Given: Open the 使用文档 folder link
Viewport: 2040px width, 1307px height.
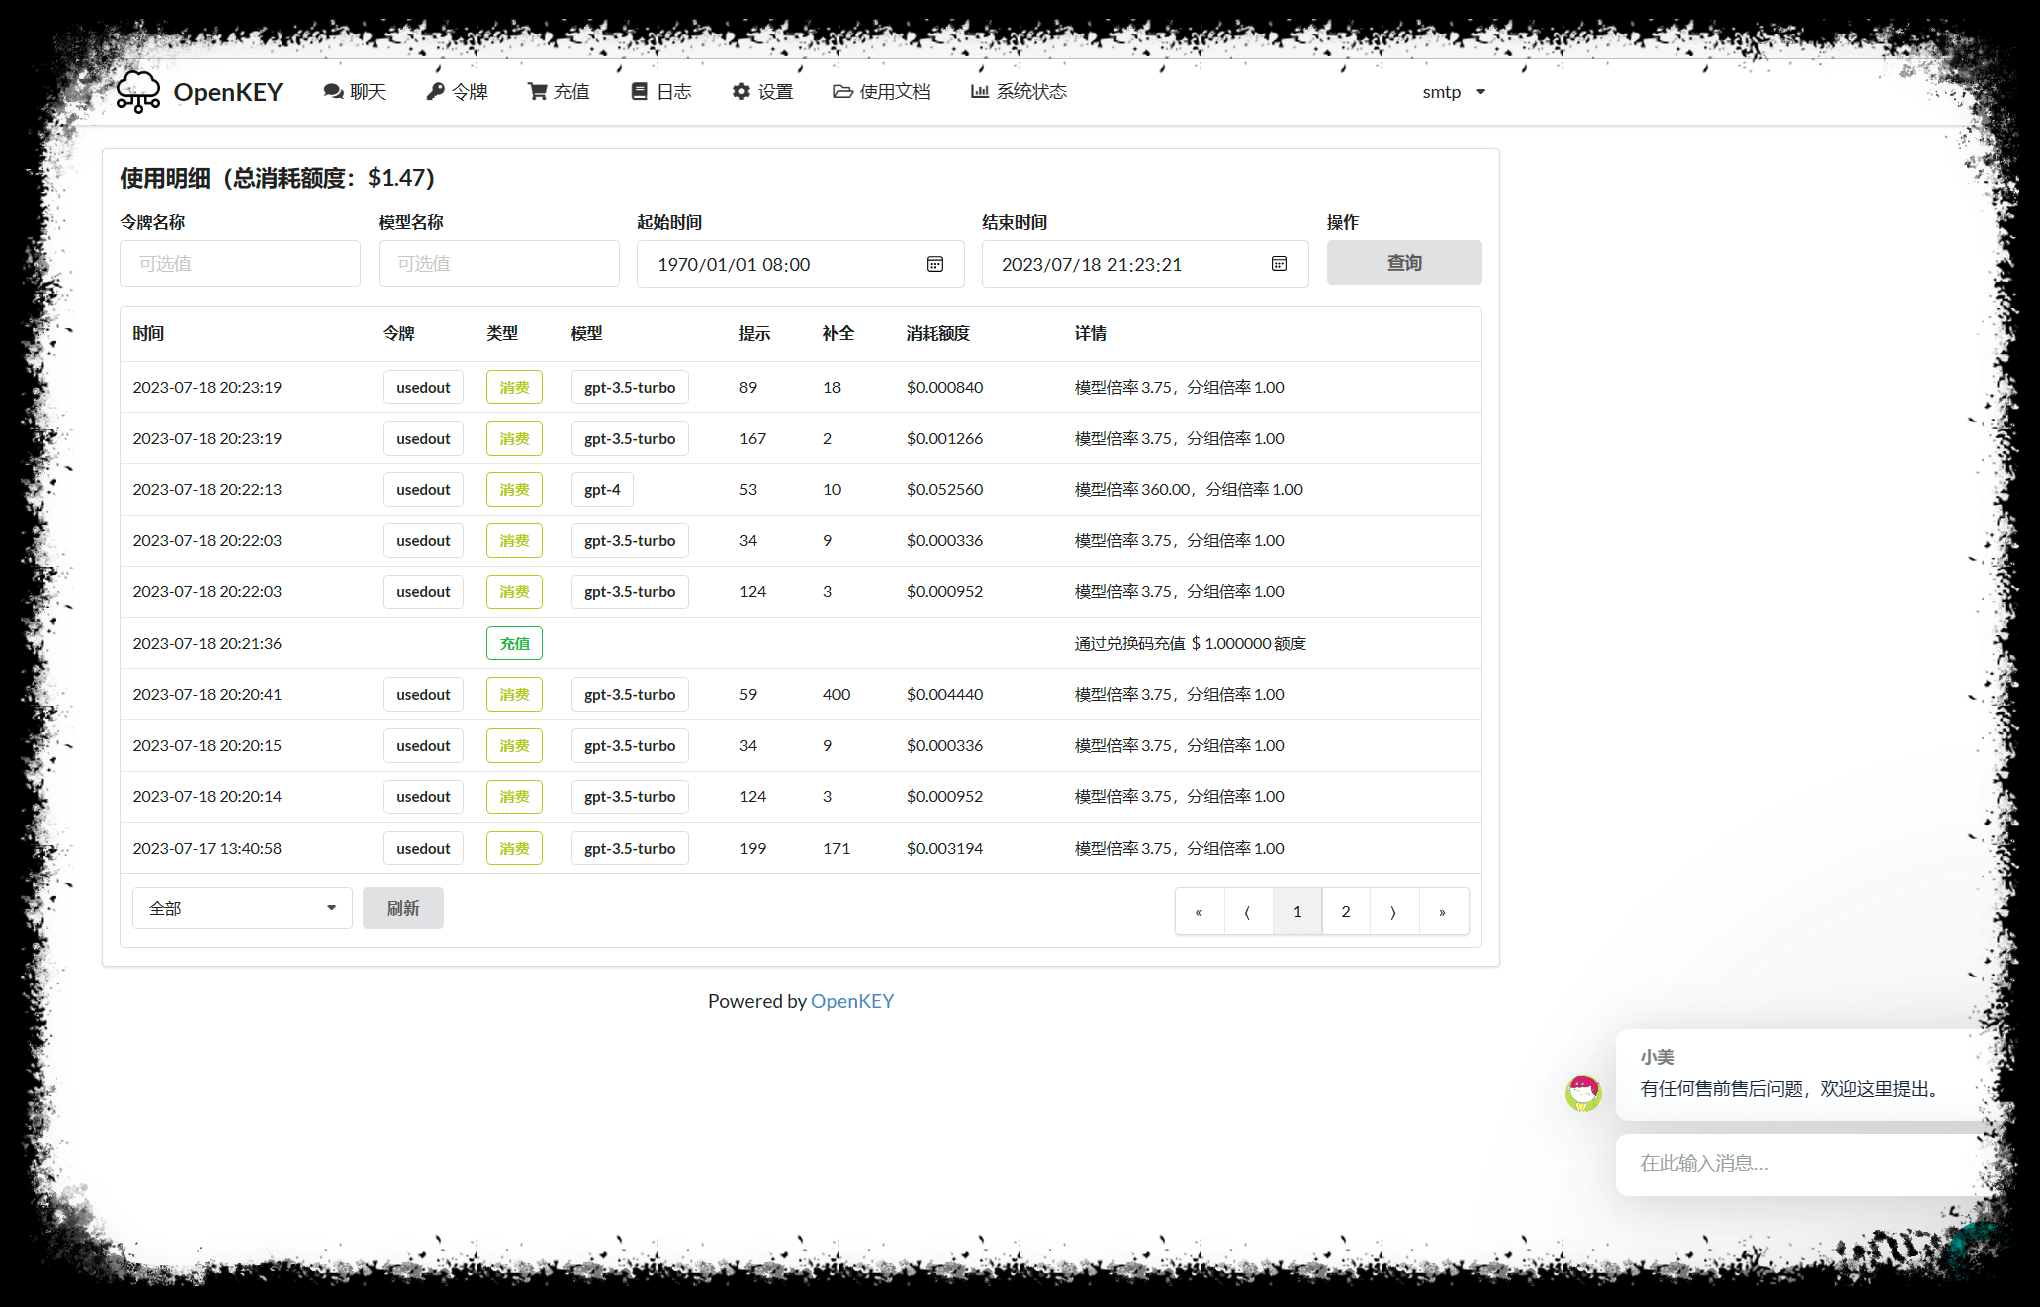Looking at the screenshot, I should [882, 92].
